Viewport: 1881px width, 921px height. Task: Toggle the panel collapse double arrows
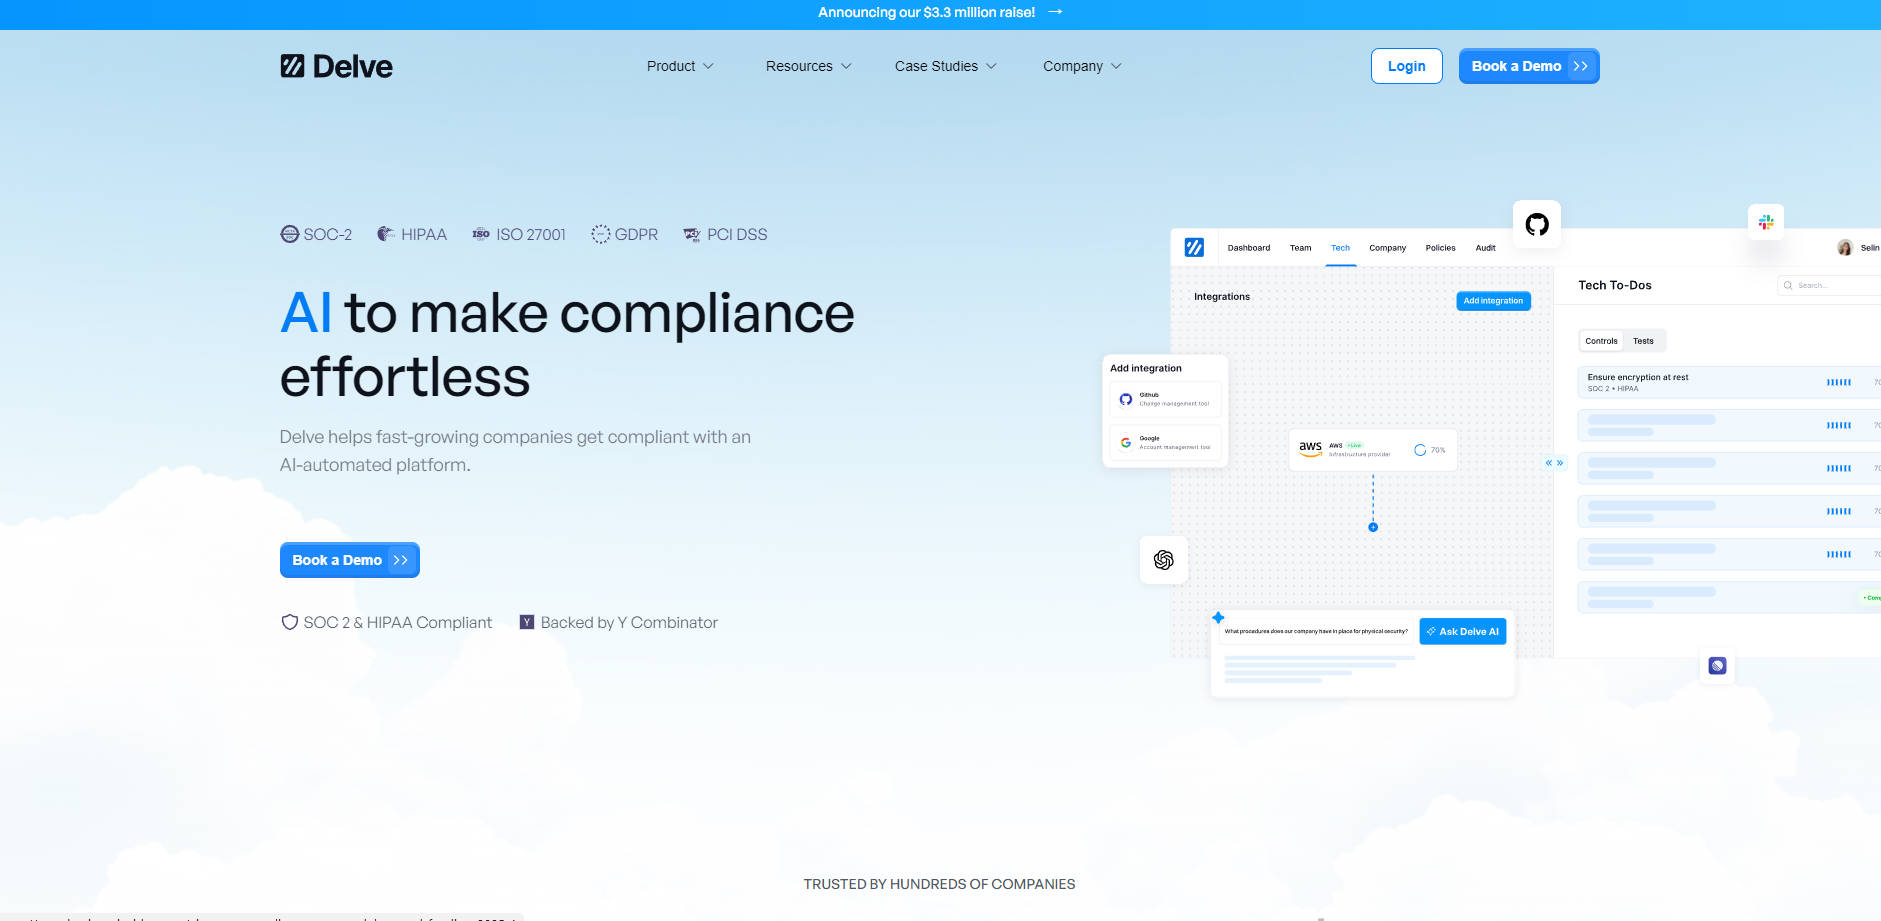point(1554,463)
